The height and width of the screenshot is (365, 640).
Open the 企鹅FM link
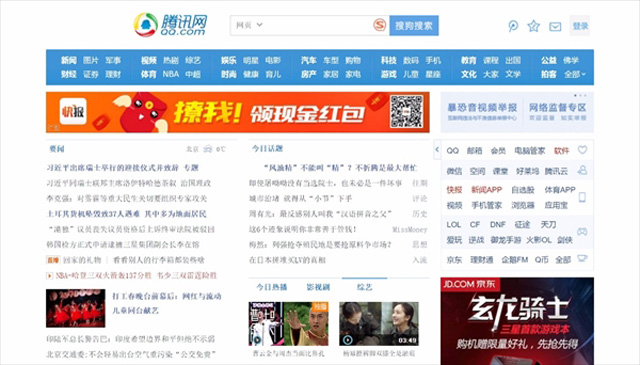(515, 260)
